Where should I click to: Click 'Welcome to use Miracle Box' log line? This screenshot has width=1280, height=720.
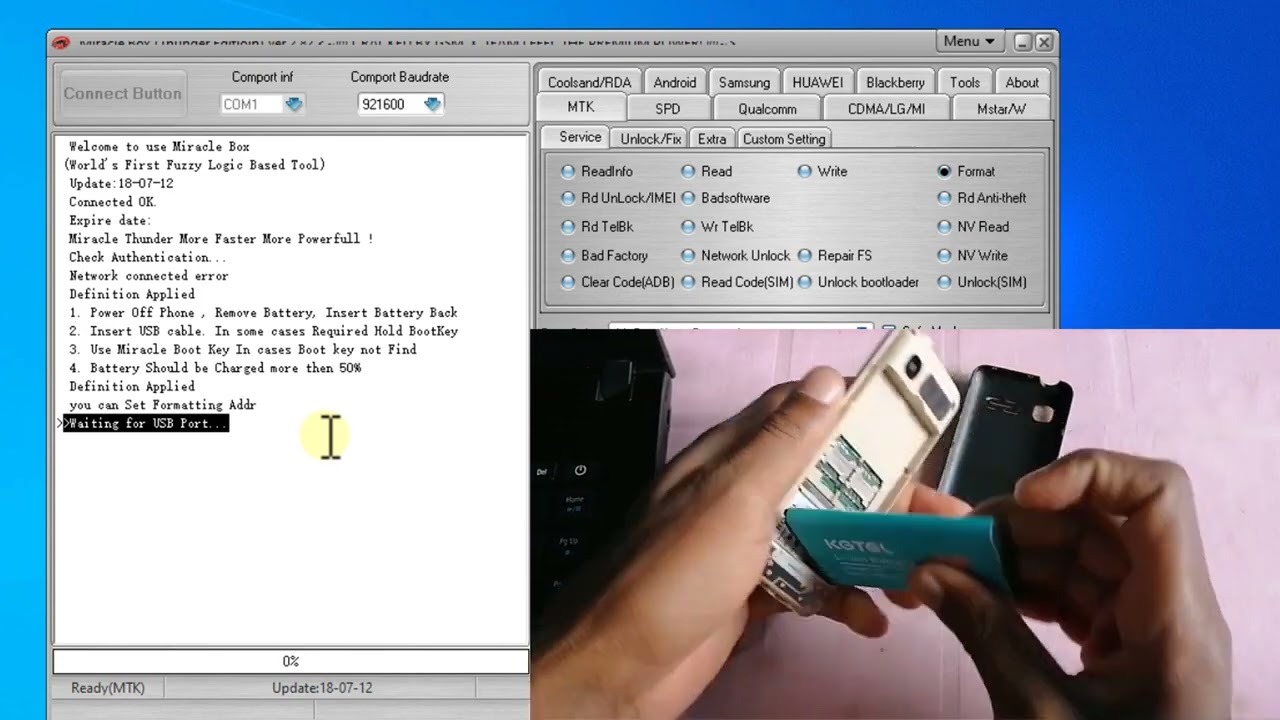(159, 147)
